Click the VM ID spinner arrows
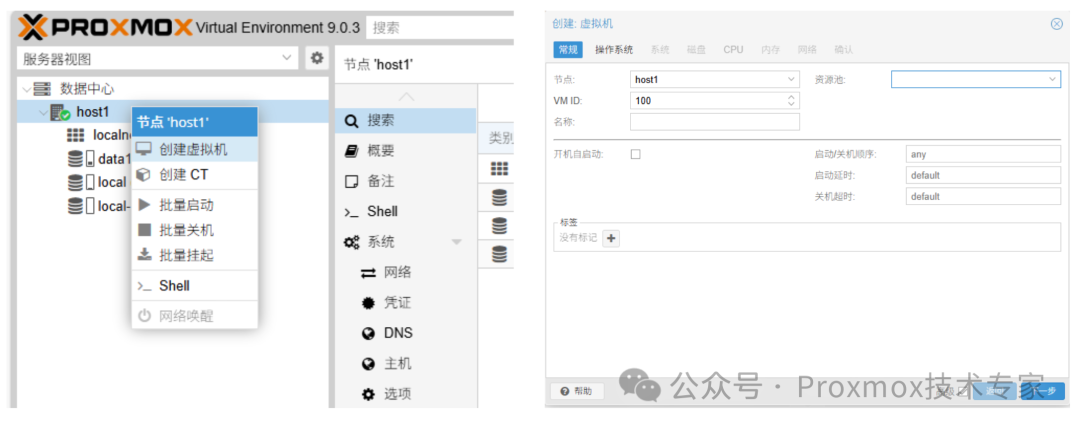 [x=791, y=101]
